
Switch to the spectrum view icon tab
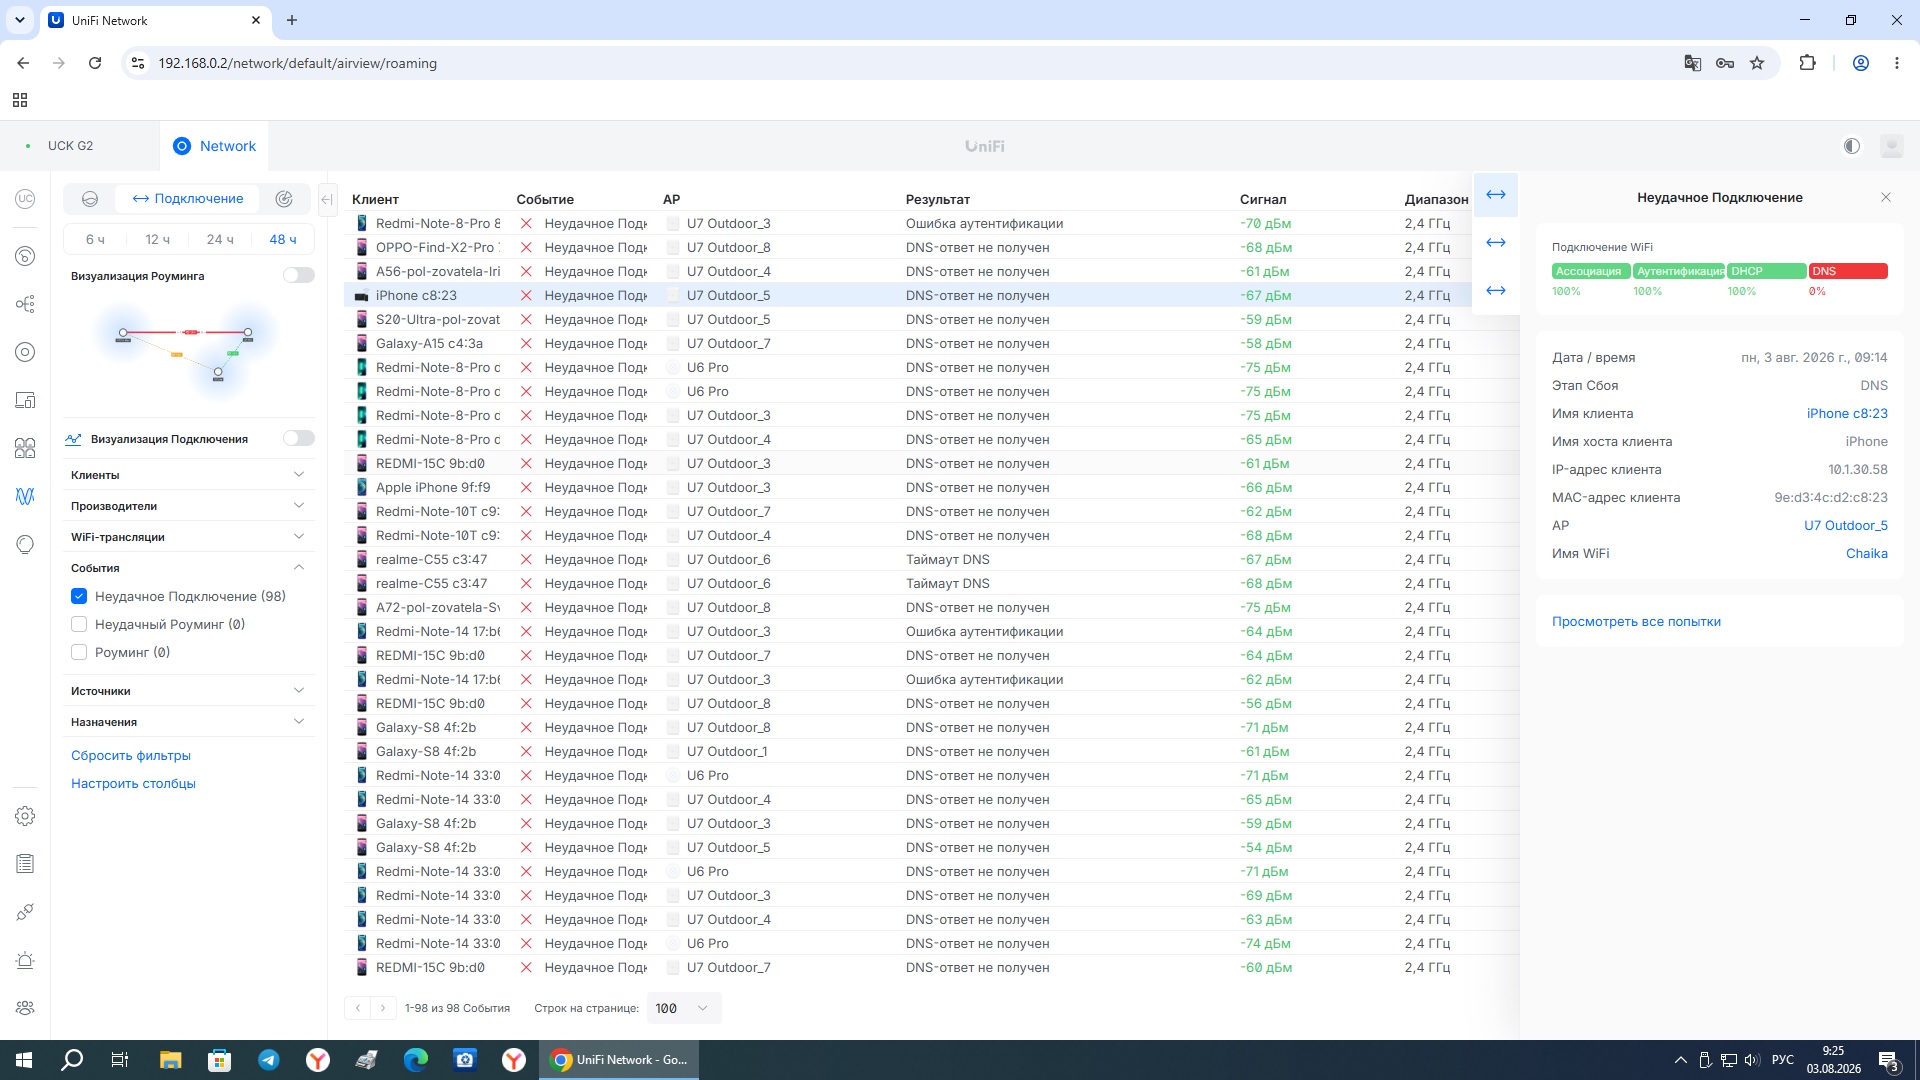click(90, 199)
